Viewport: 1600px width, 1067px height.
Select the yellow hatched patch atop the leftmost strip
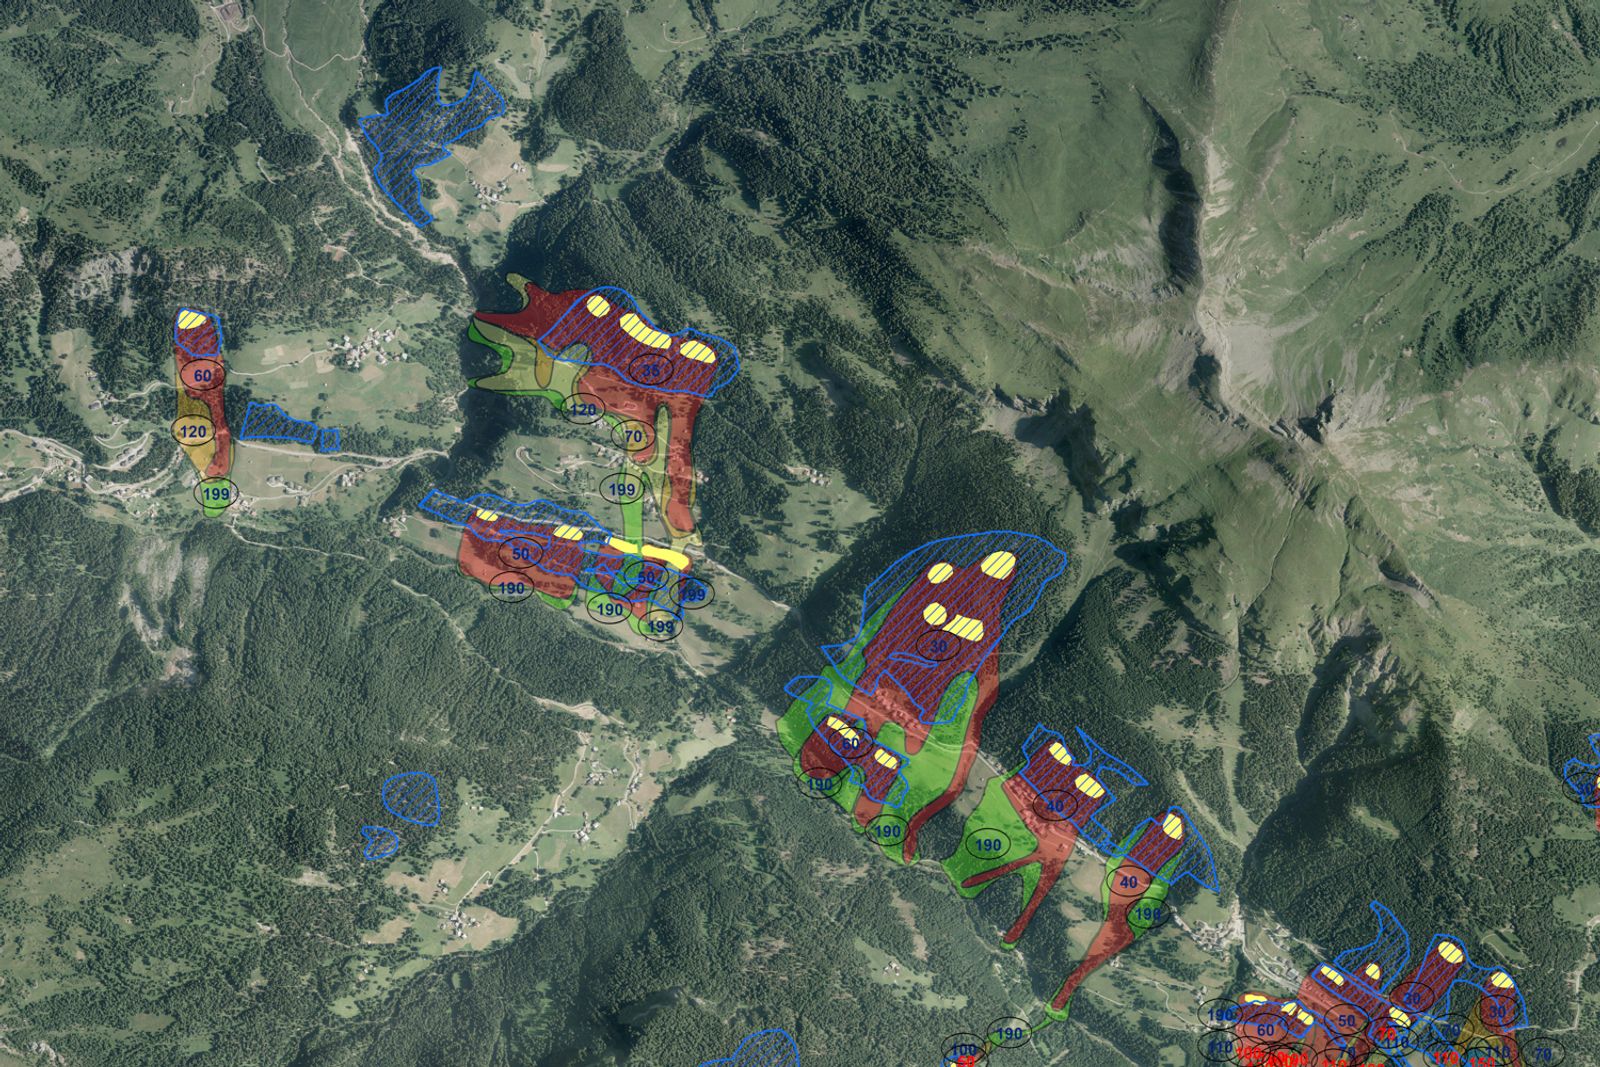point(197,324)
